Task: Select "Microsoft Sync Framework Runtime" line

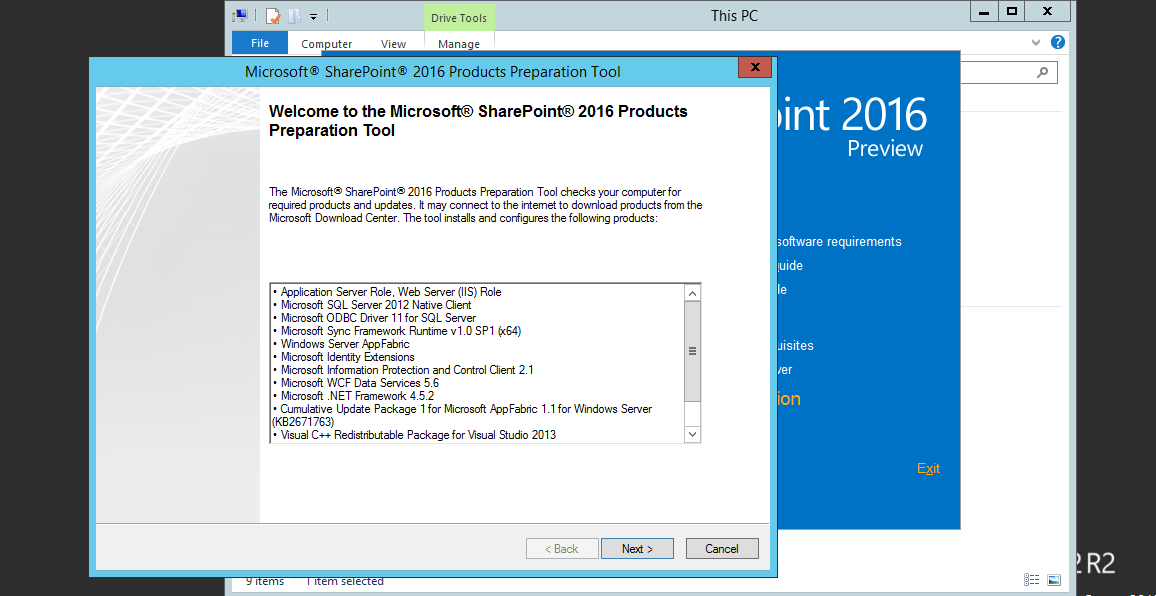Action: point(397,330)
